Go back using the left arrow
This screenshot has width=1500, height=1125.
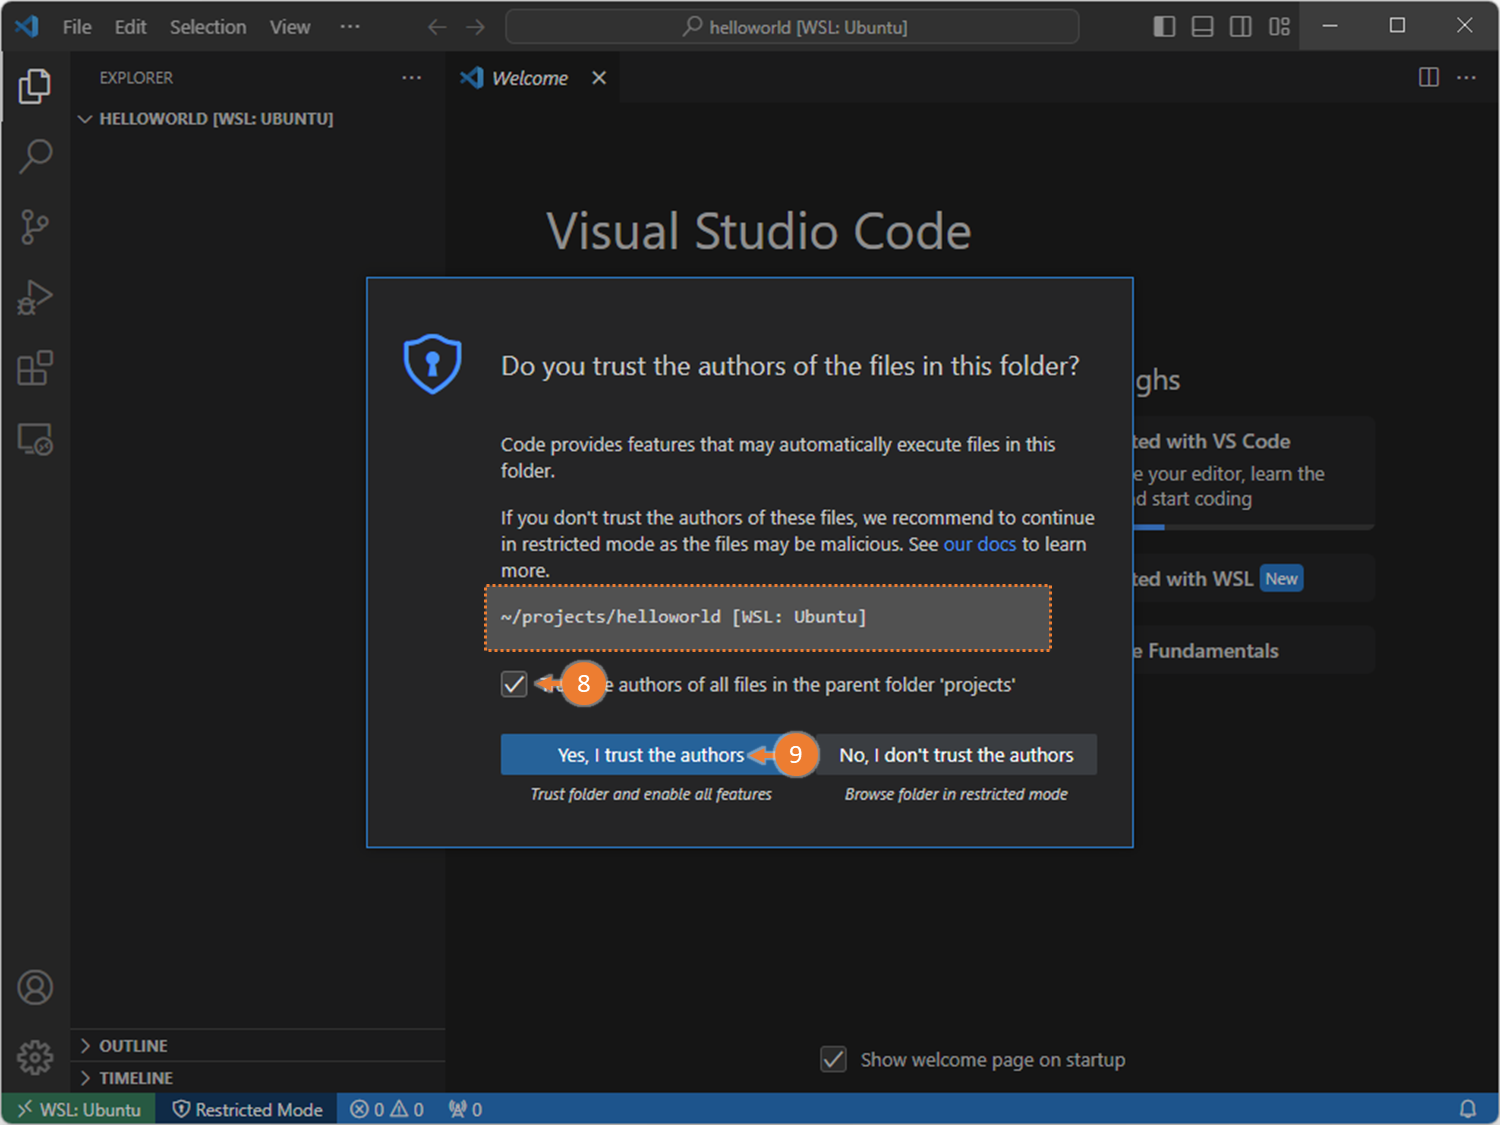[x=437, y=27]
